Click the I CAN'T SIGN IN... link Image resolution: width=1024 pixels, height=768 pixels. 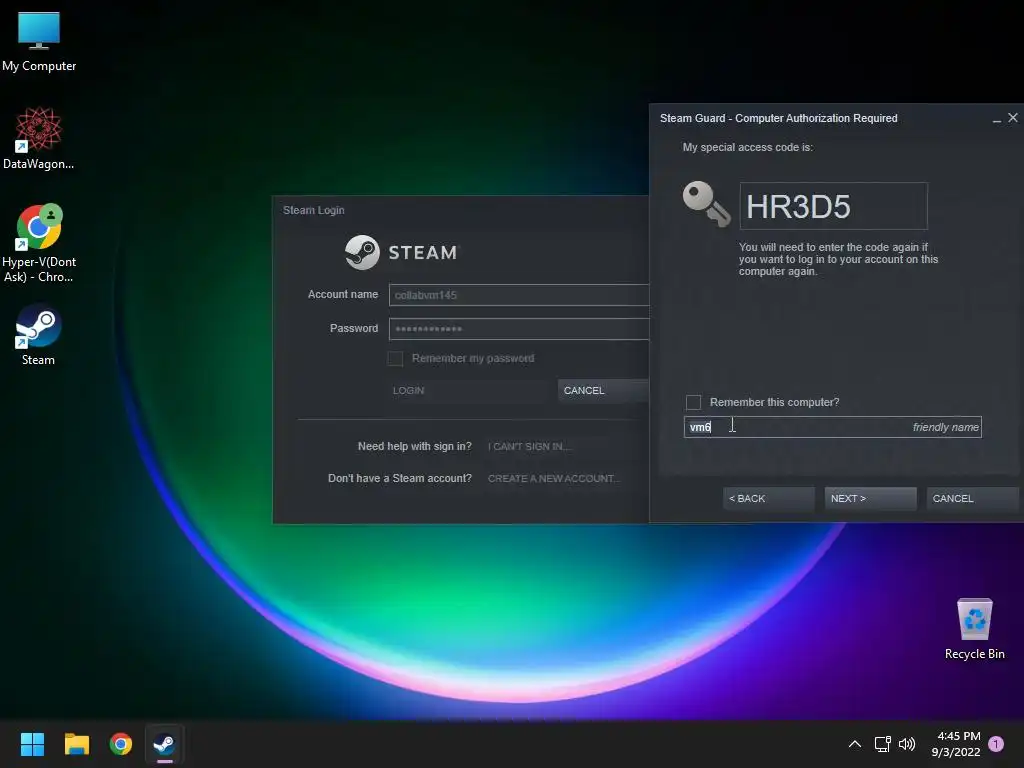click(x=530, y=447)
